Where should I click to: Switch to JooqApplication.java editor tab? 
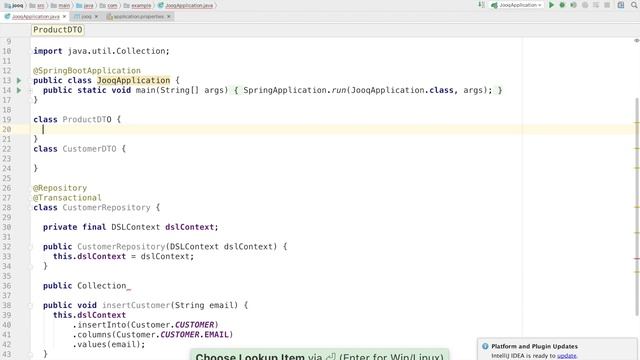click(35, 16)
